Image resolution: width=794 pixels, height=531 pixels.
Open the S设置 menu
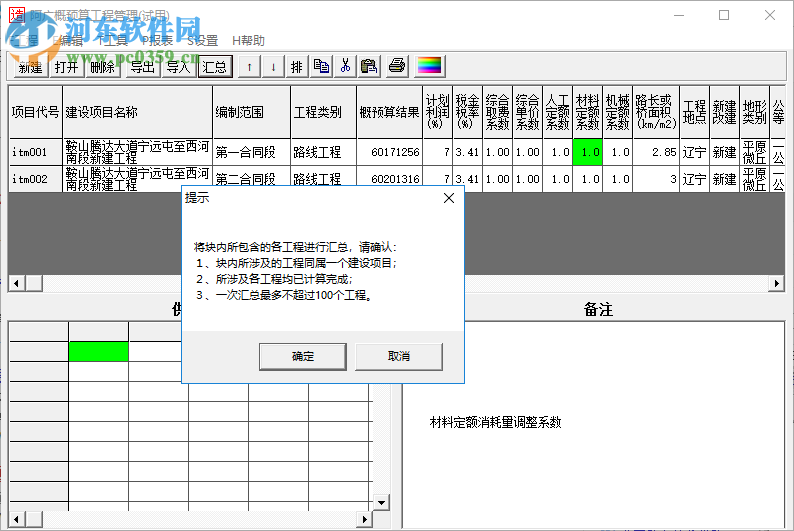(x=203, y=40)
